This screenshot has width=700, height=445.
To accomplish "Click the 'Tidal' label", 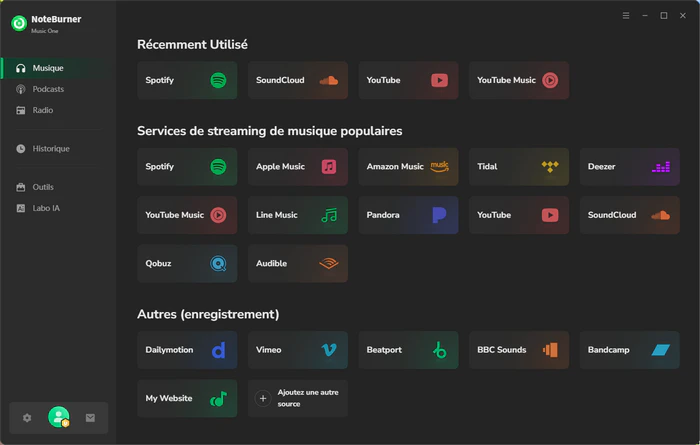I will (487, 166).
